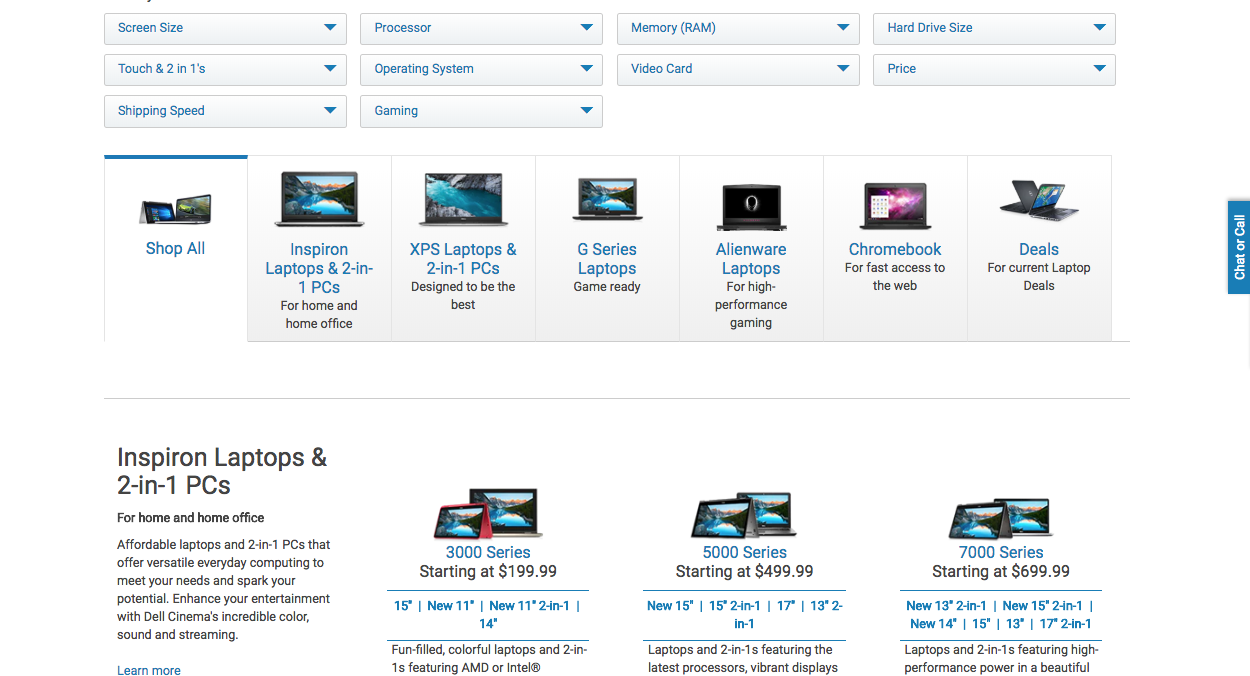Viewport: 1250px width, 676px height.
Task: Click the XPS laptop tab image
Action: 463,199
